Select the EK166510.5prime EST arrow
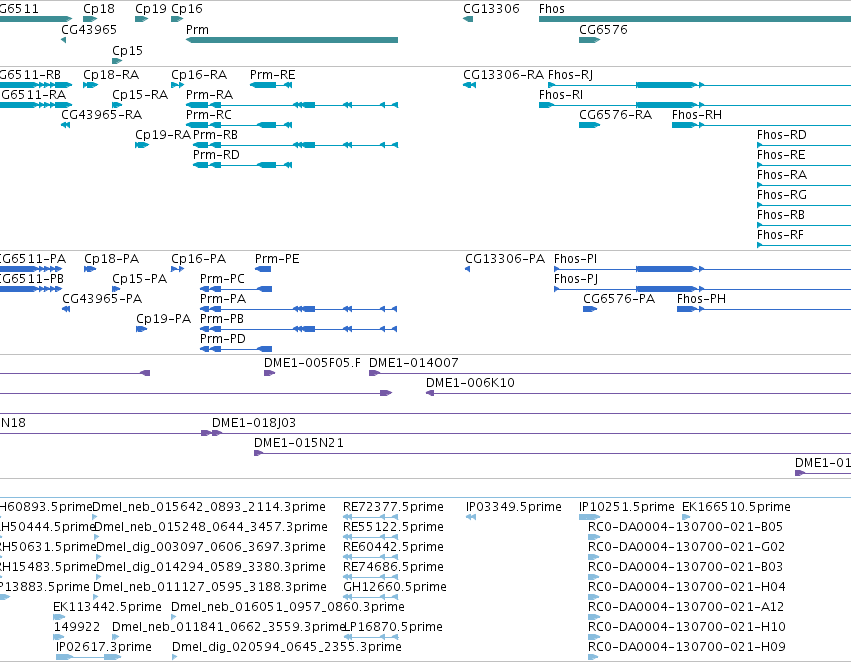The image size is (851, 662). coord(686,517)
